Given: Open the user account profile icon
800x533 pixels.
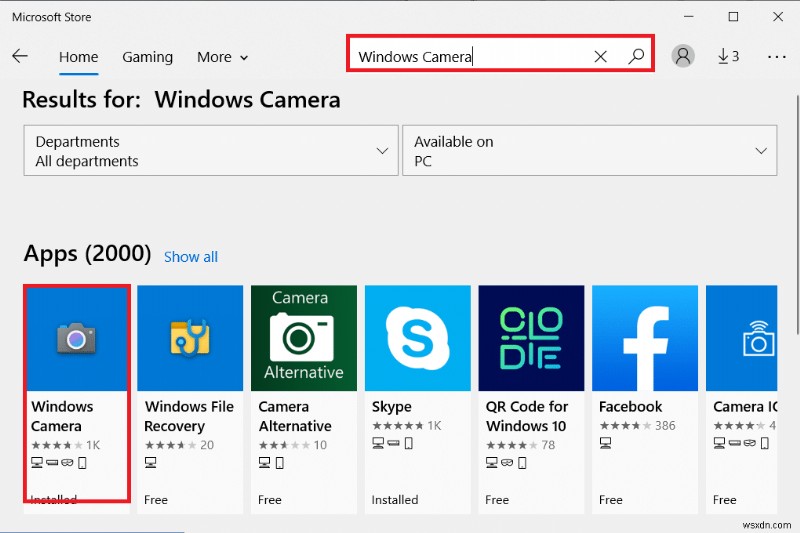Looking at the screenshot, I should (683, 56).
